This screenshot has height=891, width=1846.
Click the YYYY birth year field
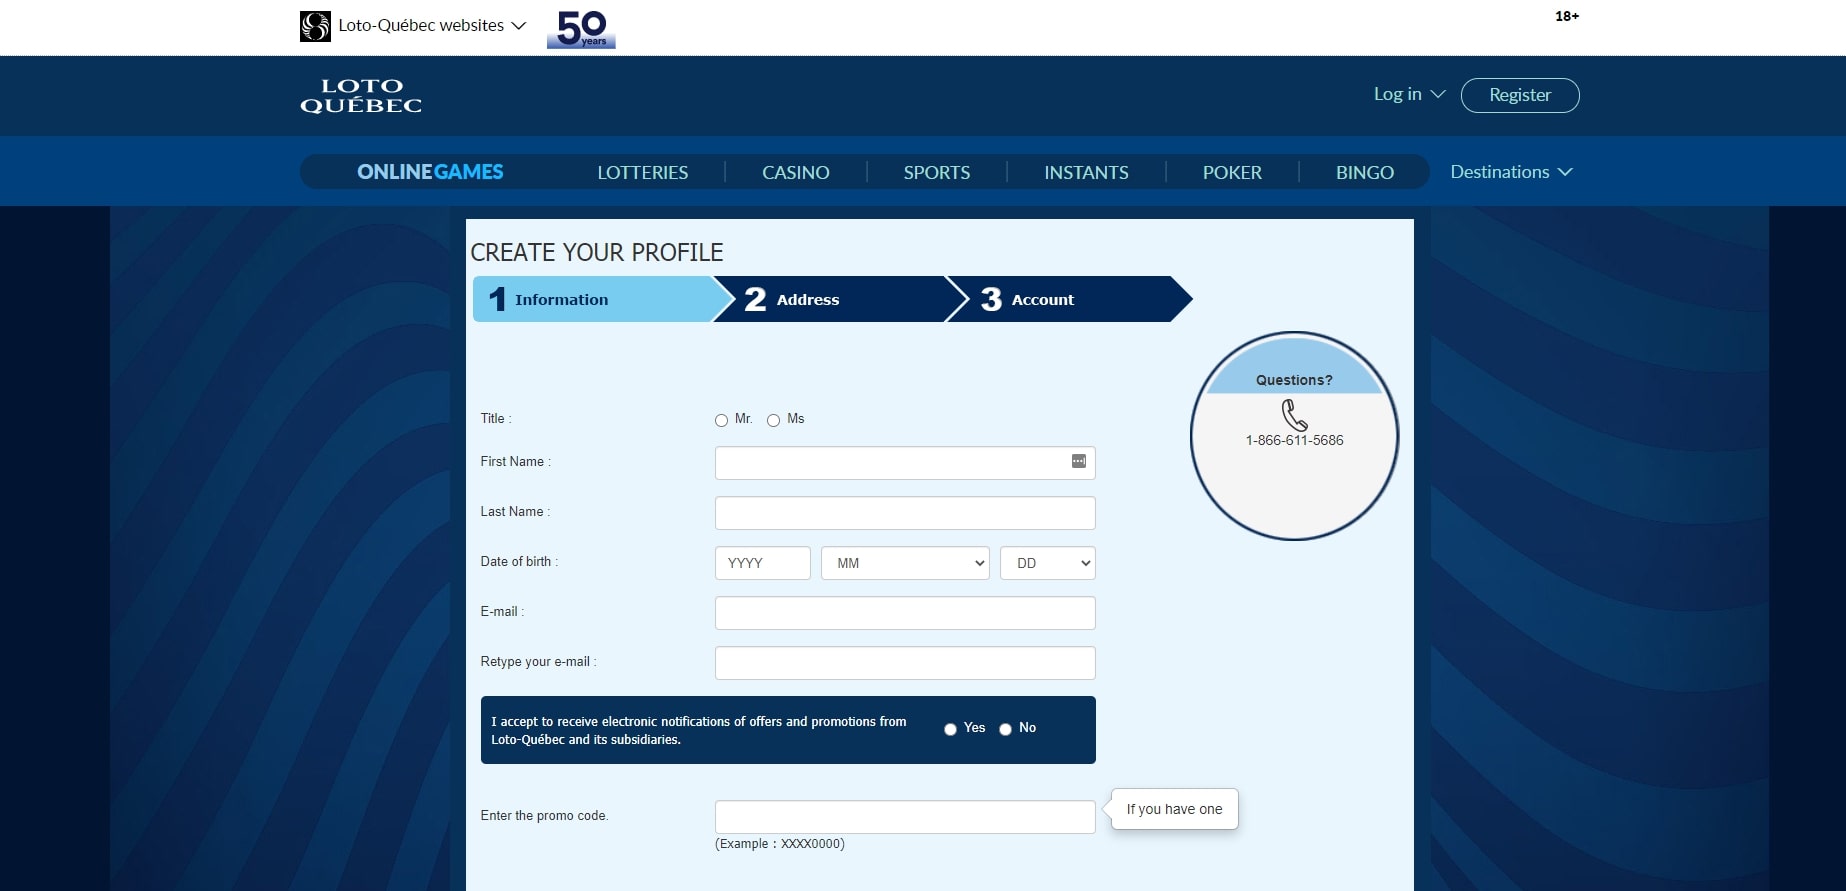pyautogui.click(x=763, y=563)
